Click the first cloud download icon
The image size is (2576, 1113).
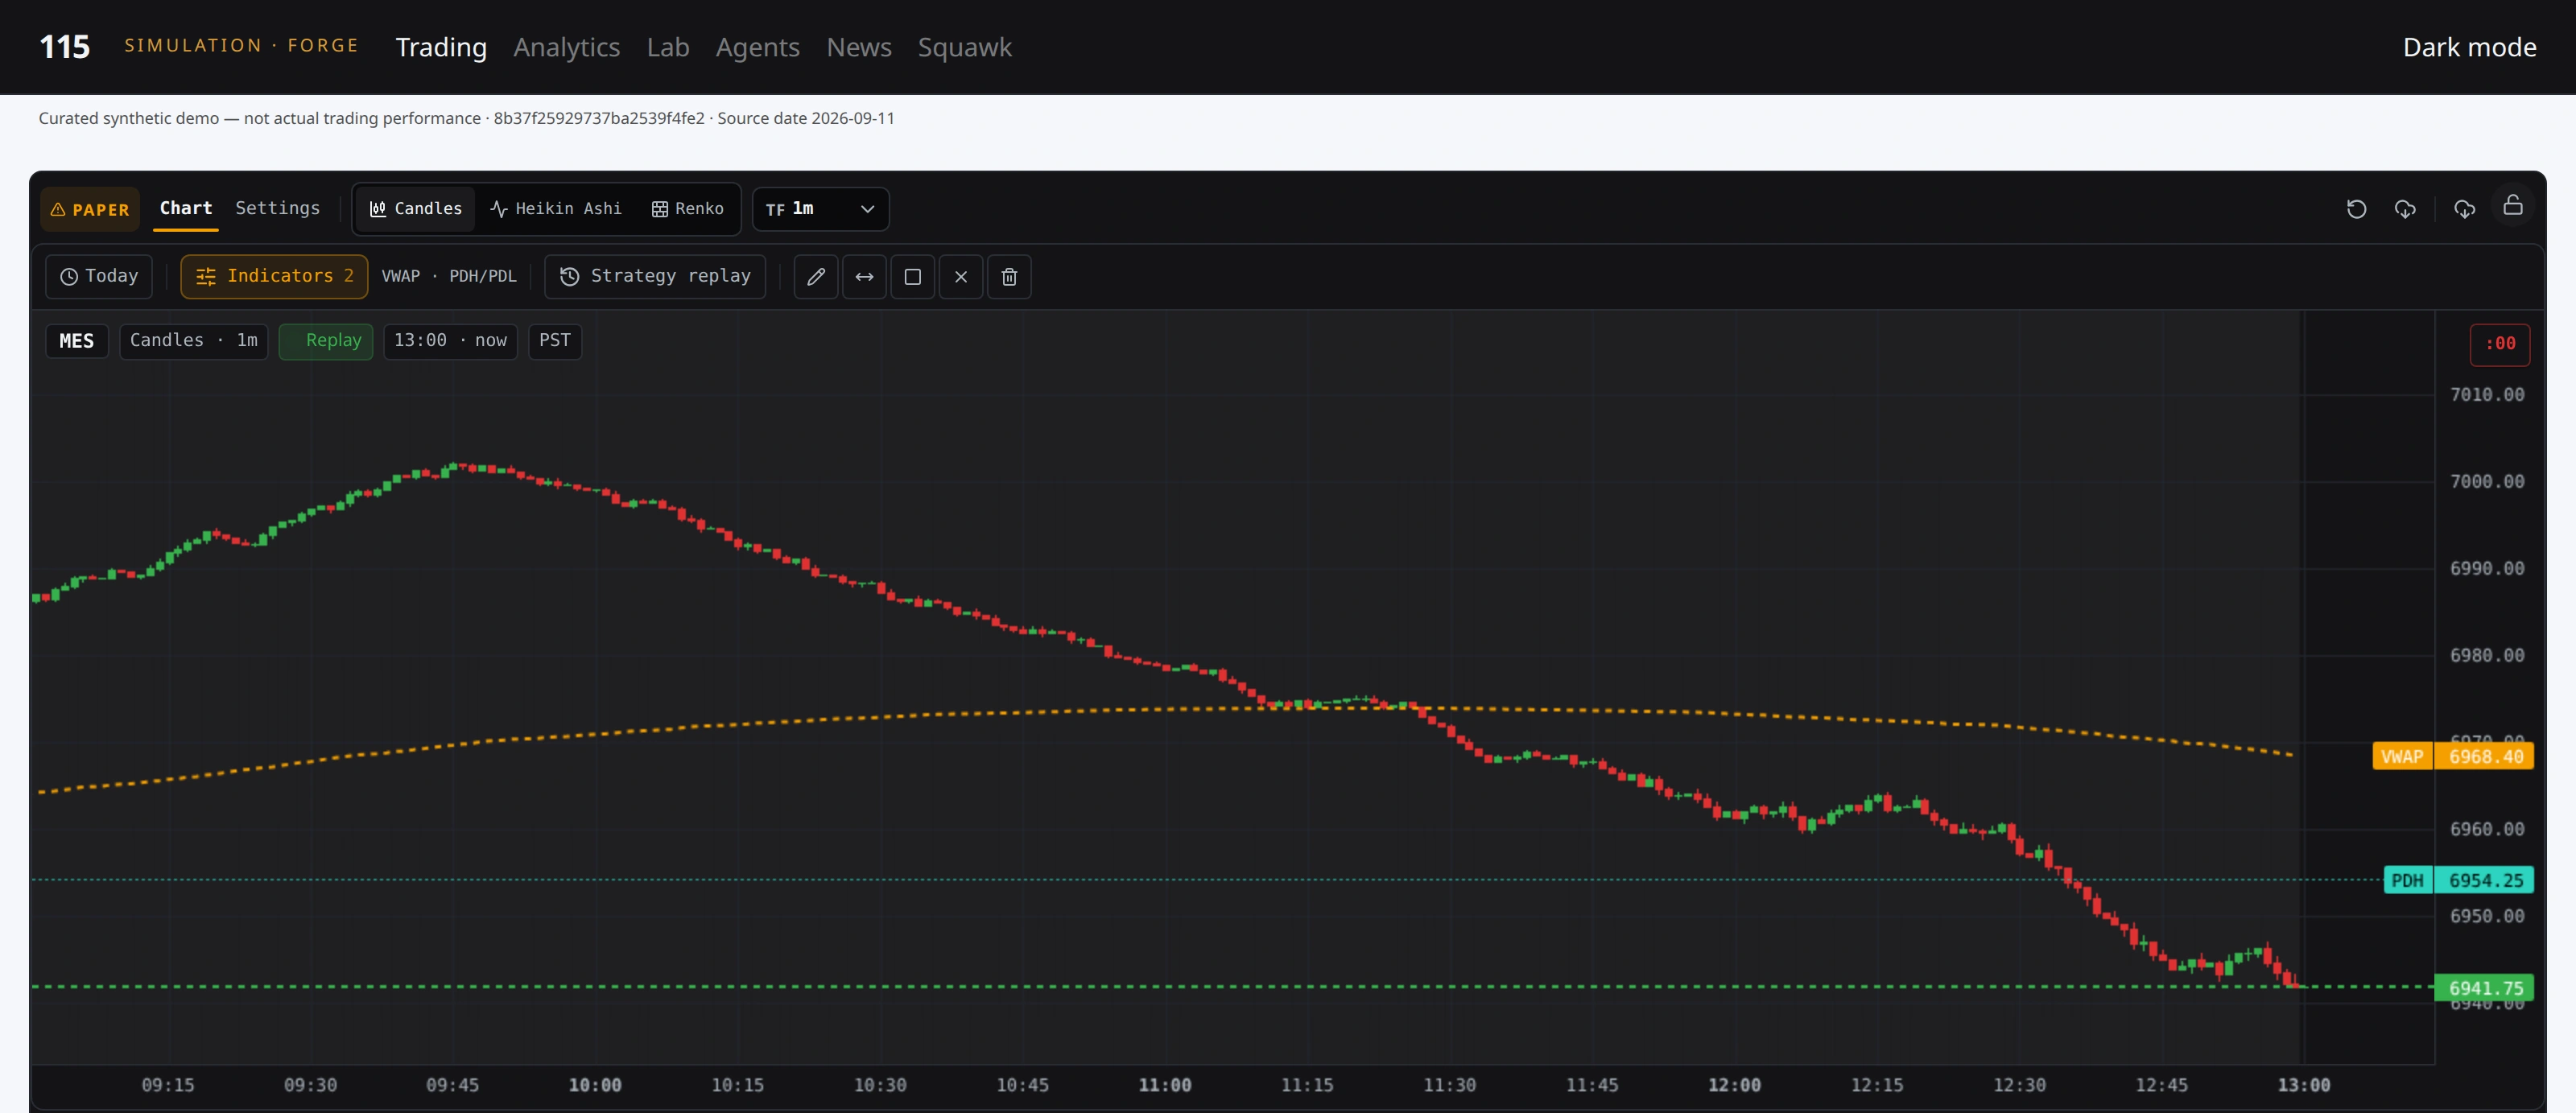tap(2405, 209)
